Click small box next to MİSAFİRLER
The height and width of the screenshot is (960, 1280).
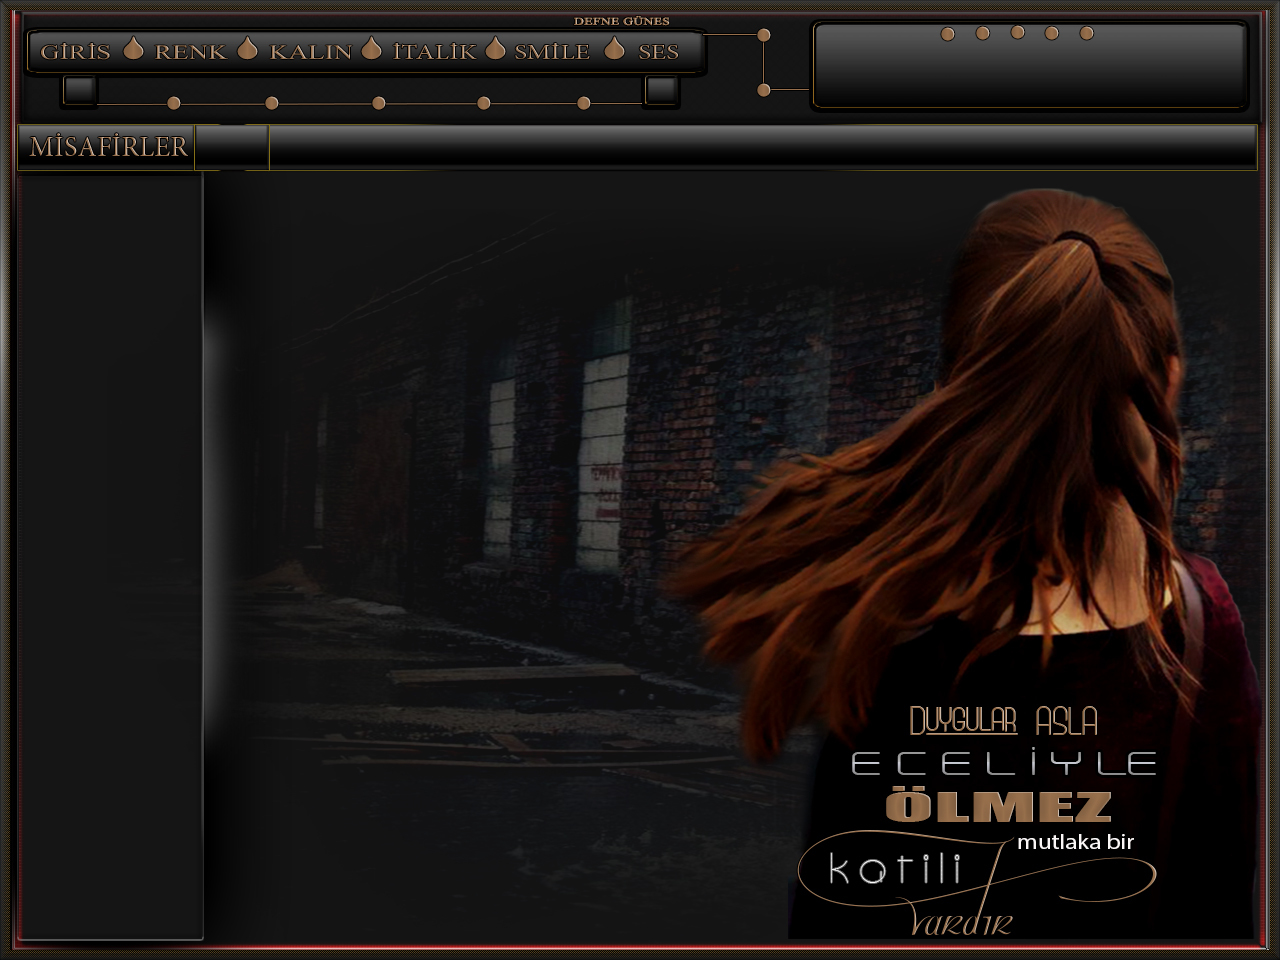(x=232, y=147)
